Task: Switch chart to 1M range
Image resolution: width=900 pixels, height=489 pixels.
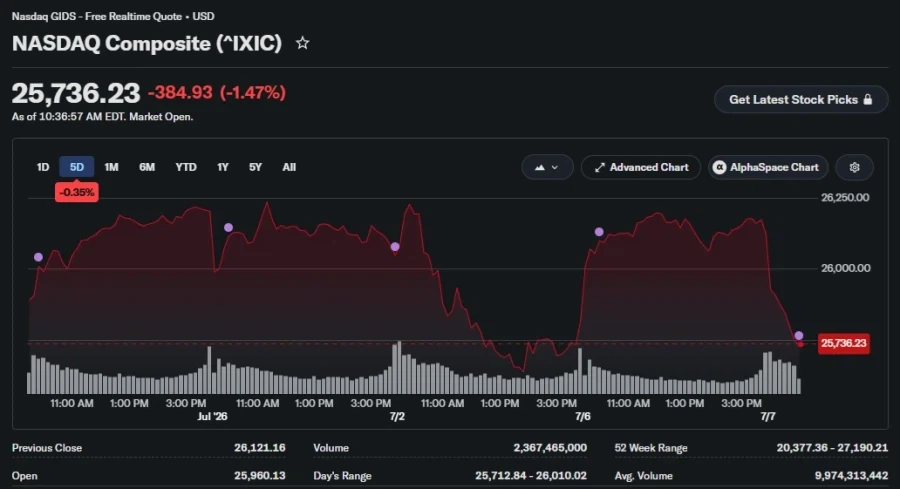Action: pyautogui.click(x=111, y=167)
